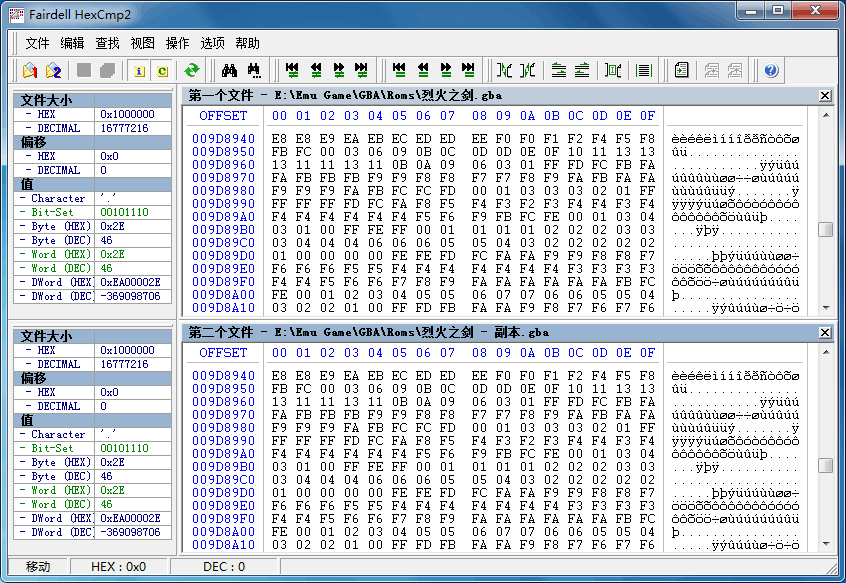Jump to the first difference arrow icon

[290, 70]
